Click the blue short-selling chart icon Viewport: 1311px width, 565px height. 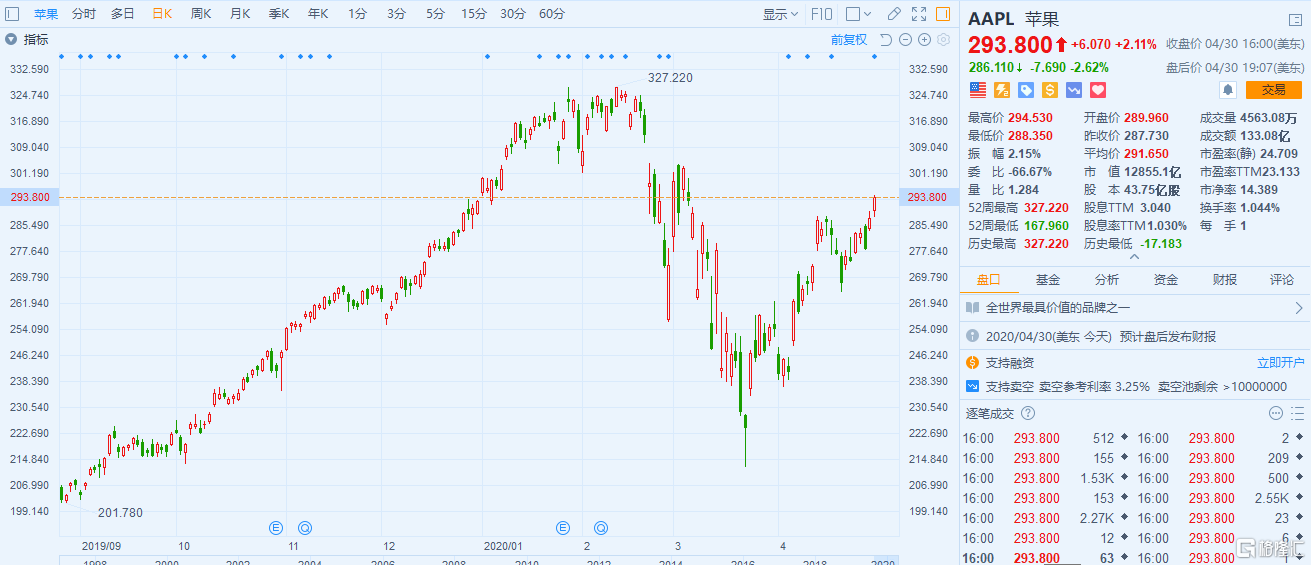point(1074,90)
